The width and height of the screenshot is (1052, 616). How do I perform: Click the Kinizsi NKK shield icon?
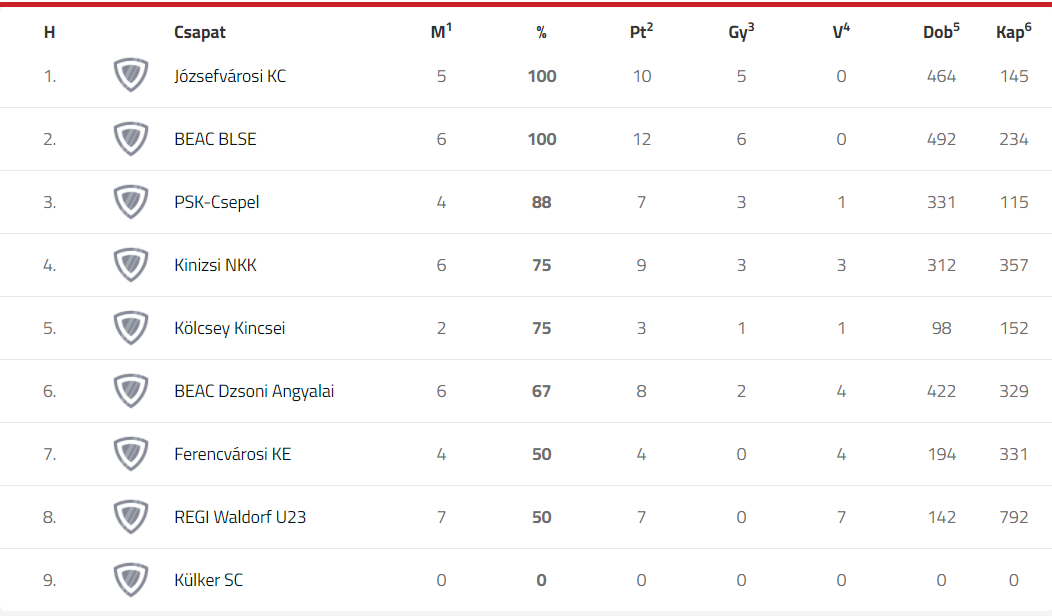coord(131,264)
